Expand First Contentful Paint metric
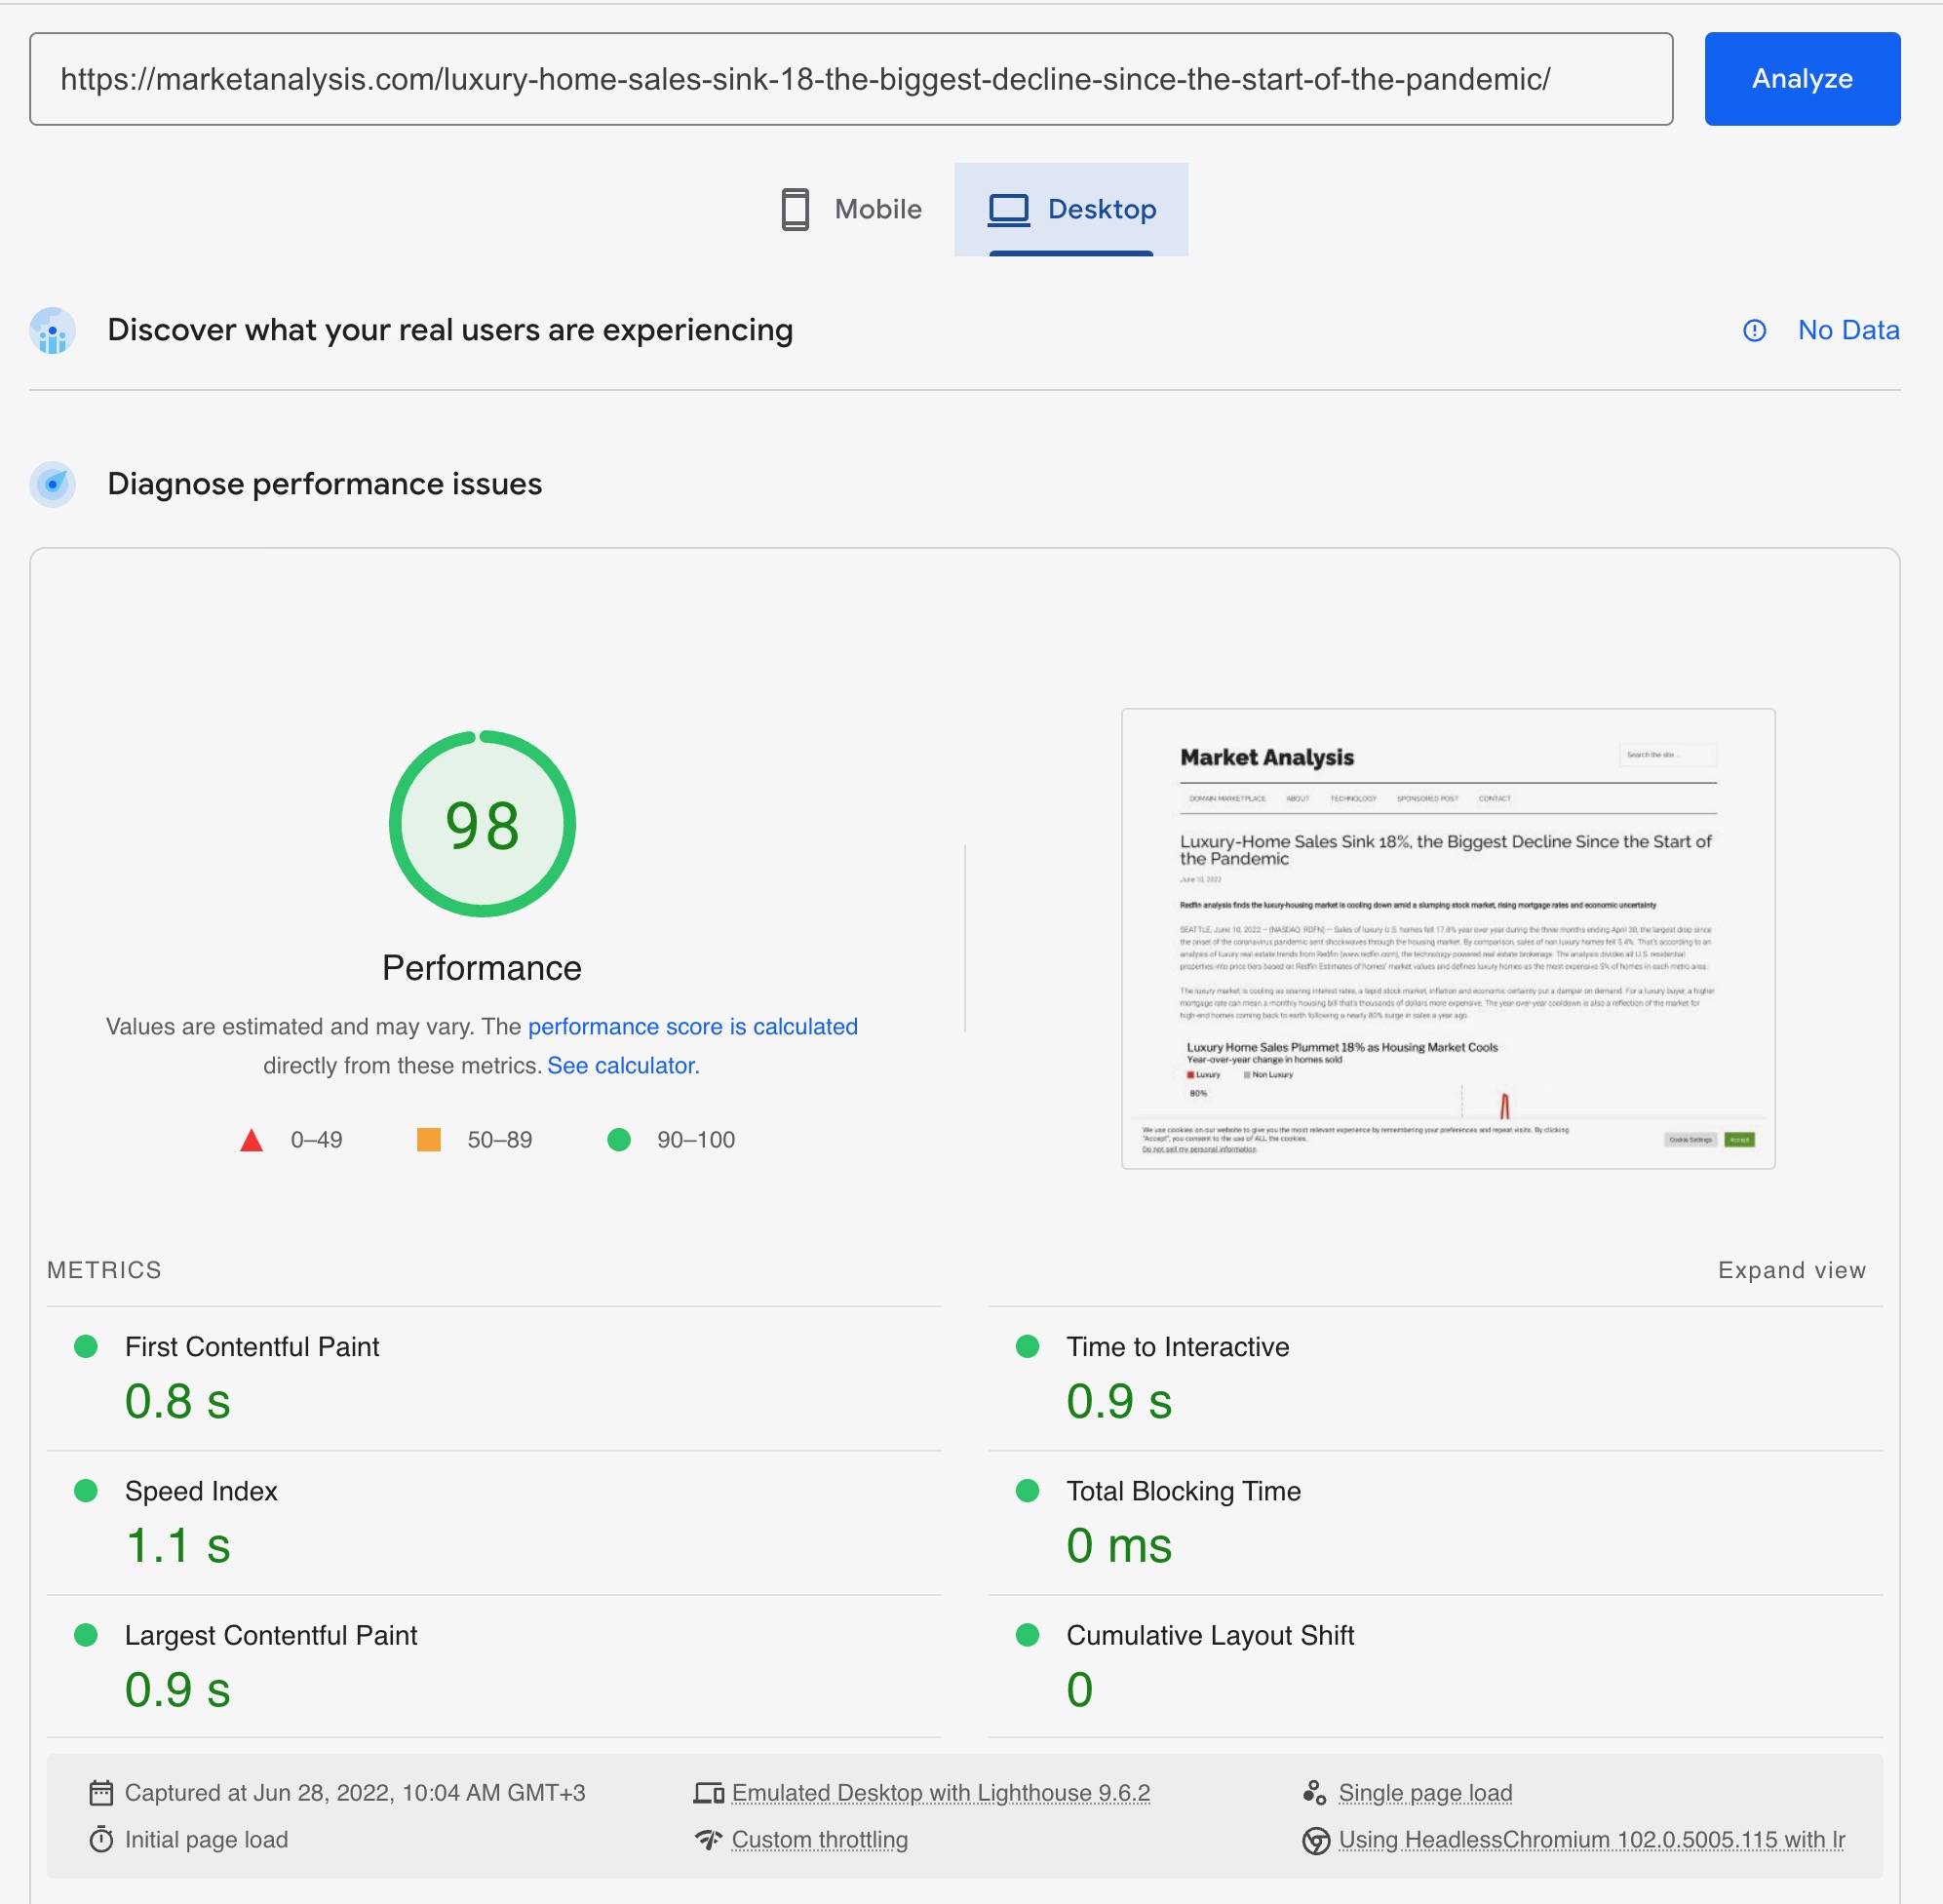Image resolution: width=1943 pixels, height=1904 pixels. click(252, 1347)
